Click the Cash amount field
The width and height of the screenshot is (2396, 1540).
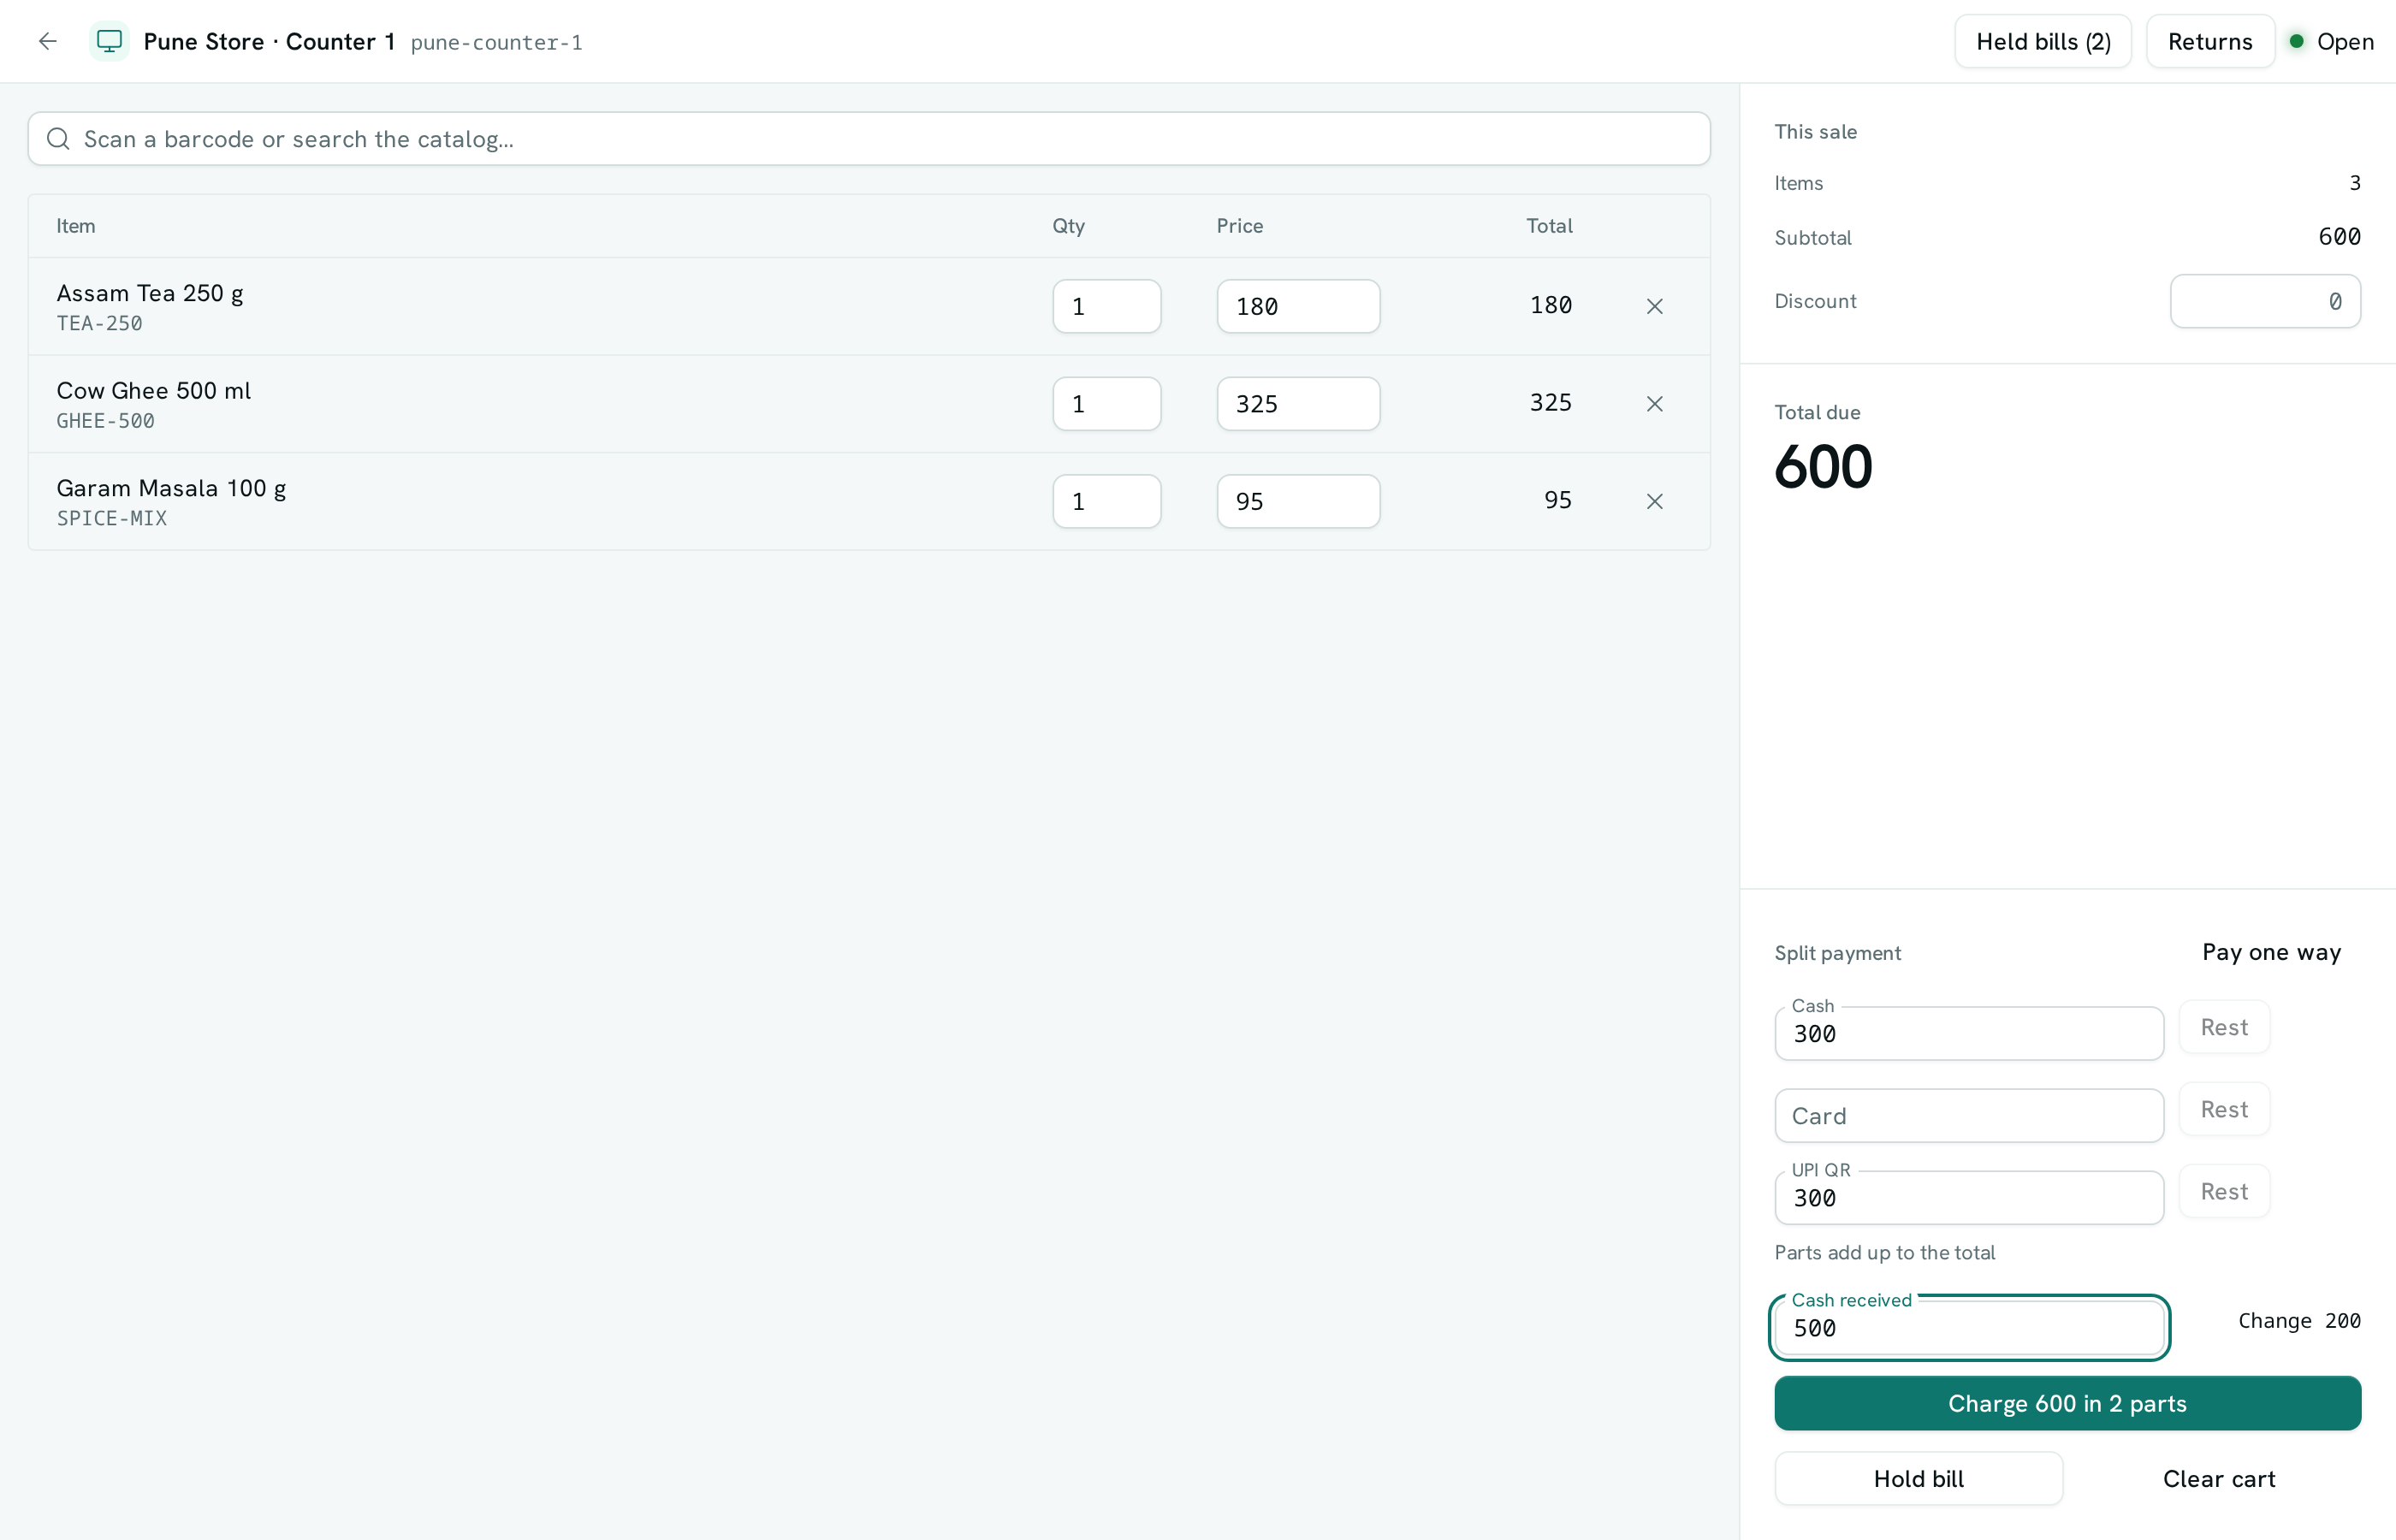click(1968, 1033)
